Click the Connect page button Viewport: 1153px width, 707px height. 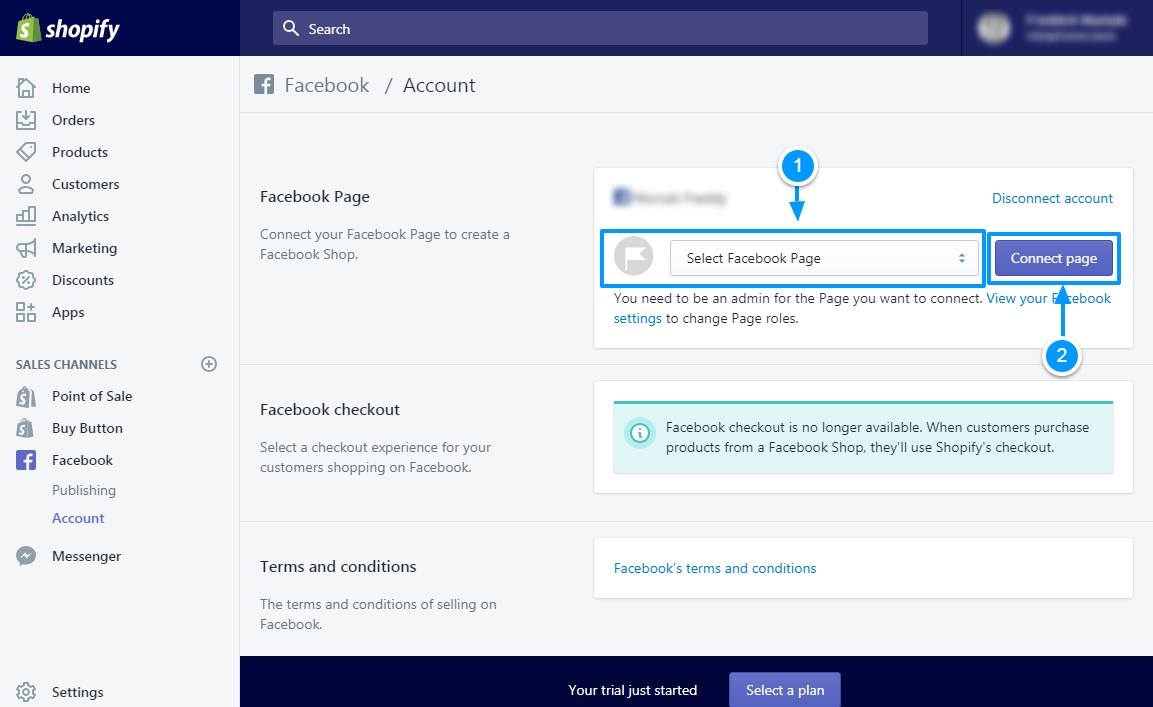tap(1053, 258)
